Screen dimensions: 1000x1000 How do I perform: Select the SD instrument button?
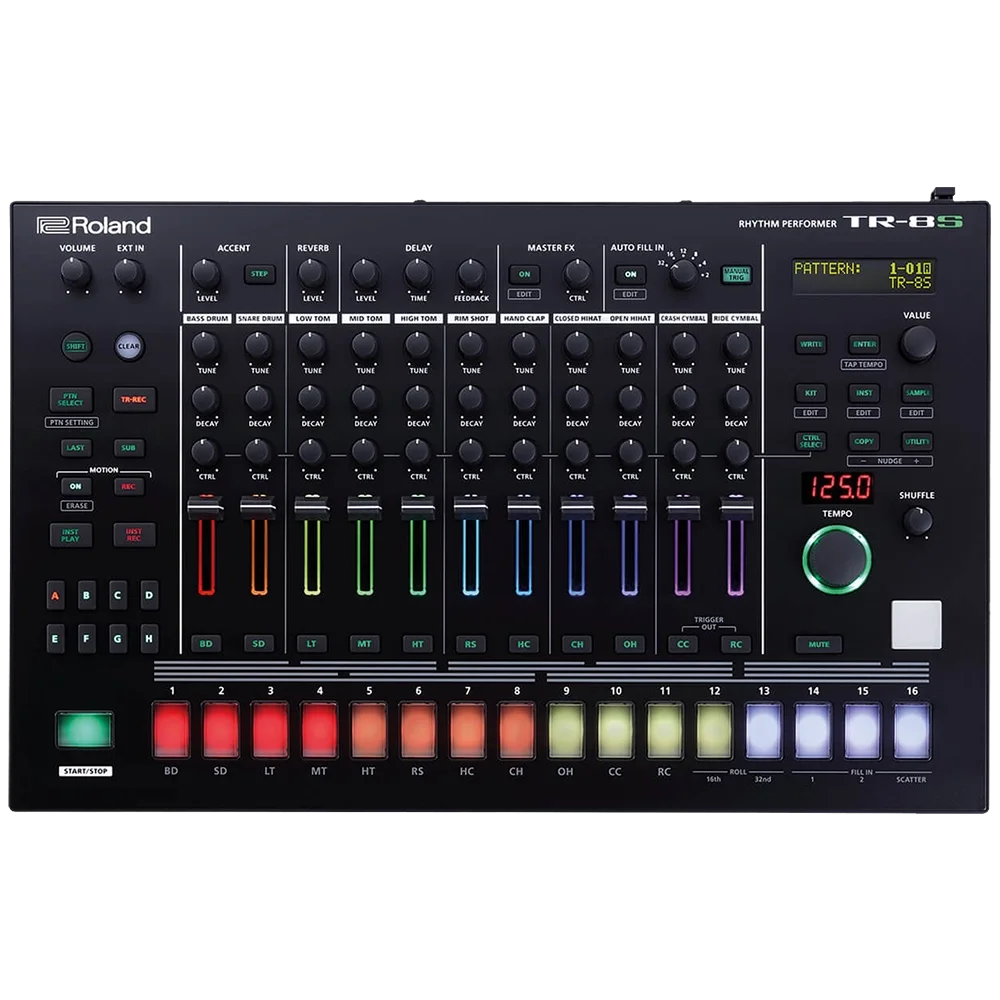click(259, 644)
